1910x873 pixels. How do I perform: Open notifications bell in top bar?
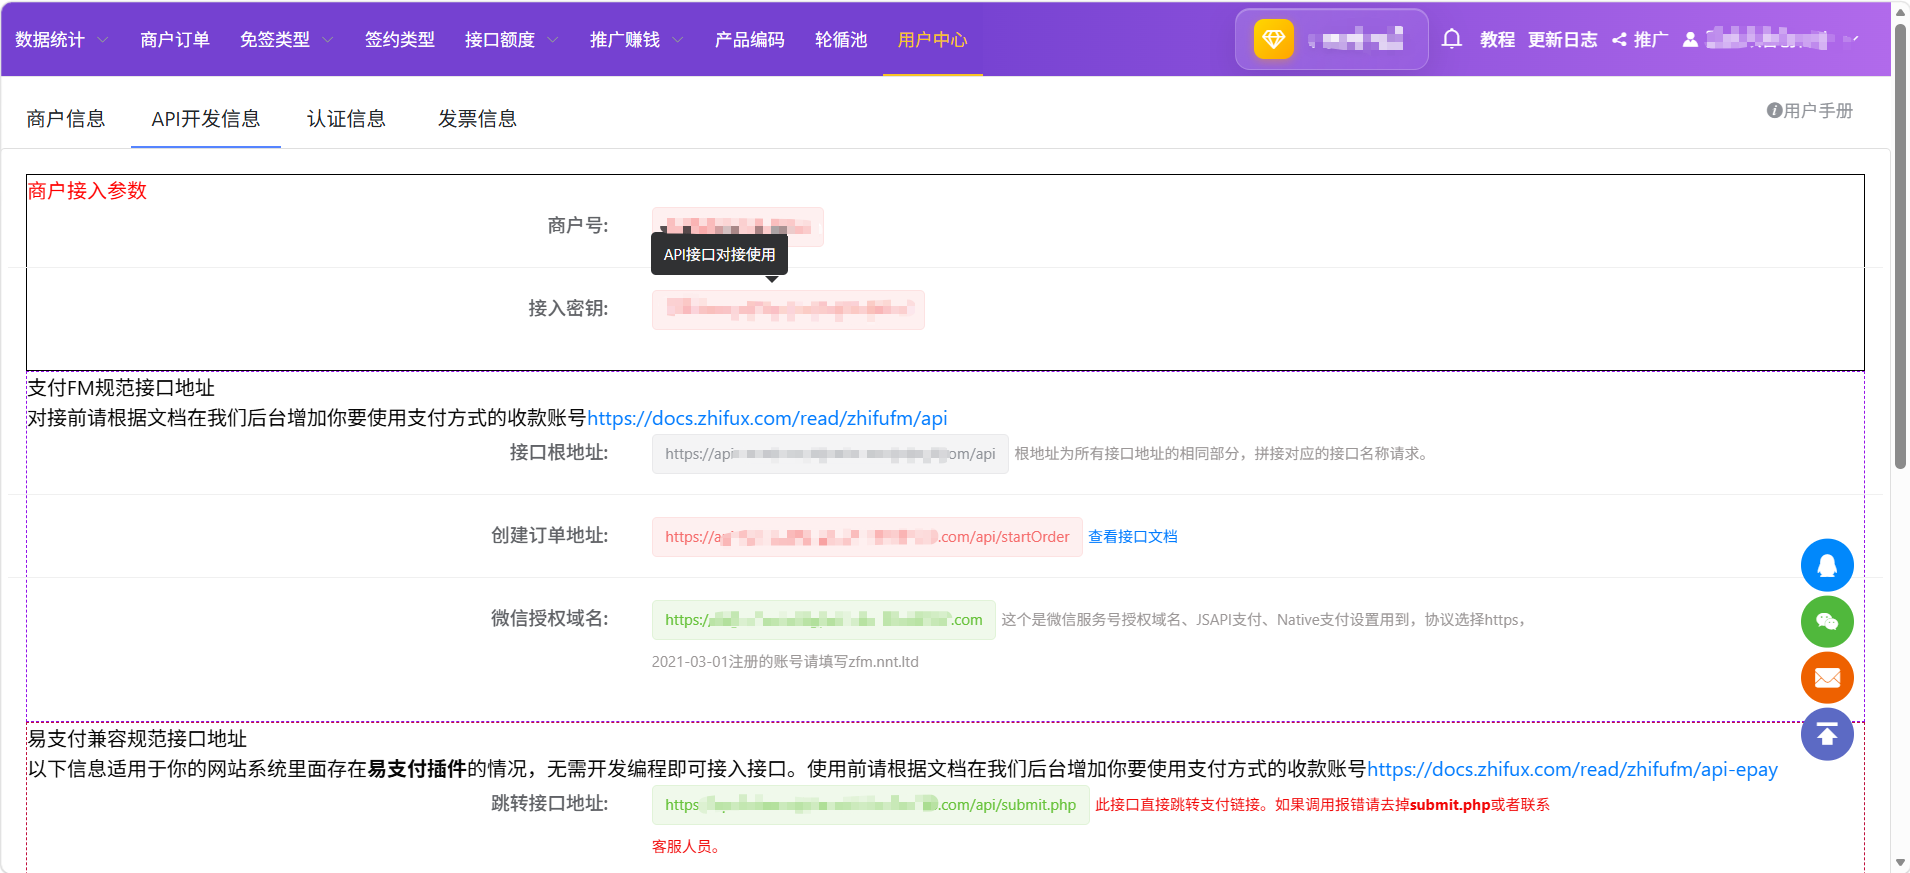pyautogui.click(x=1452, y=39)
